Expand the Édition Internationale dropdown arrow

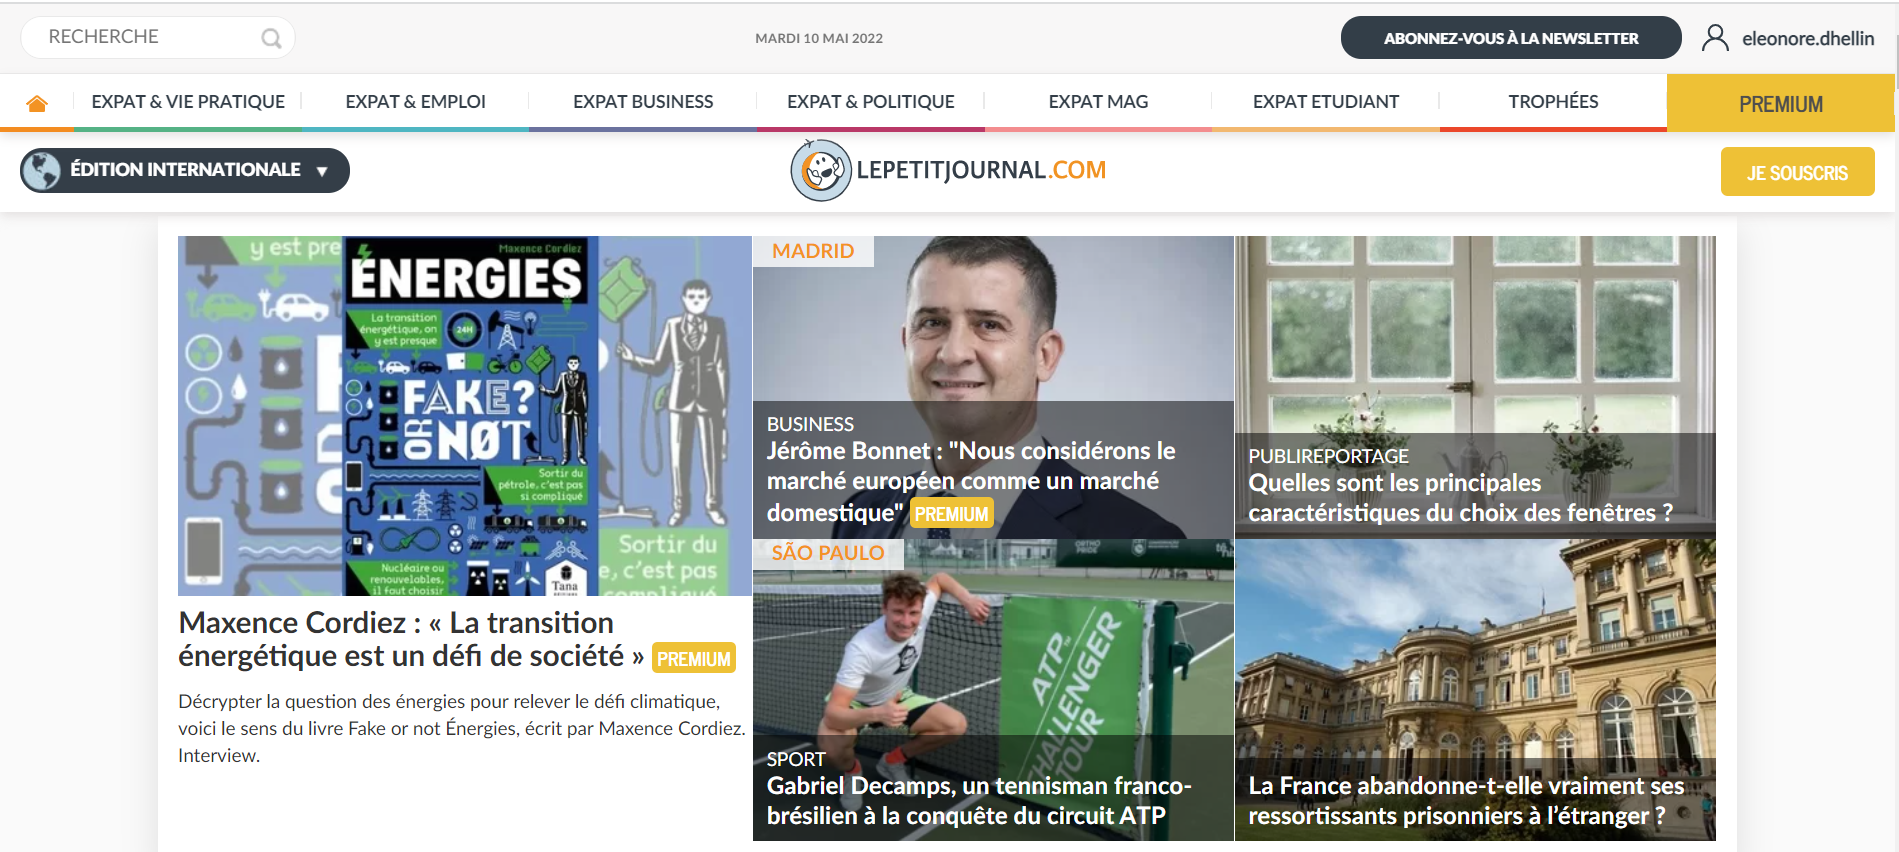coord(322,171)
